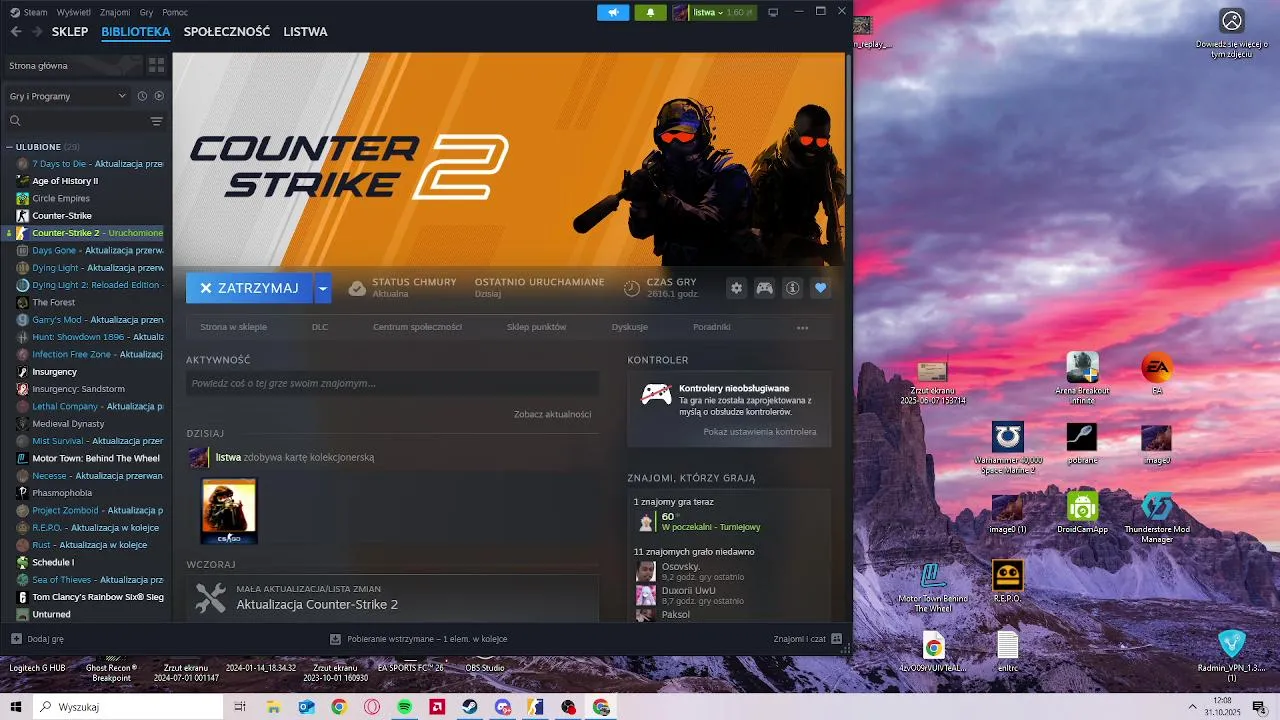Open Outlook taskbar icon

306,707
